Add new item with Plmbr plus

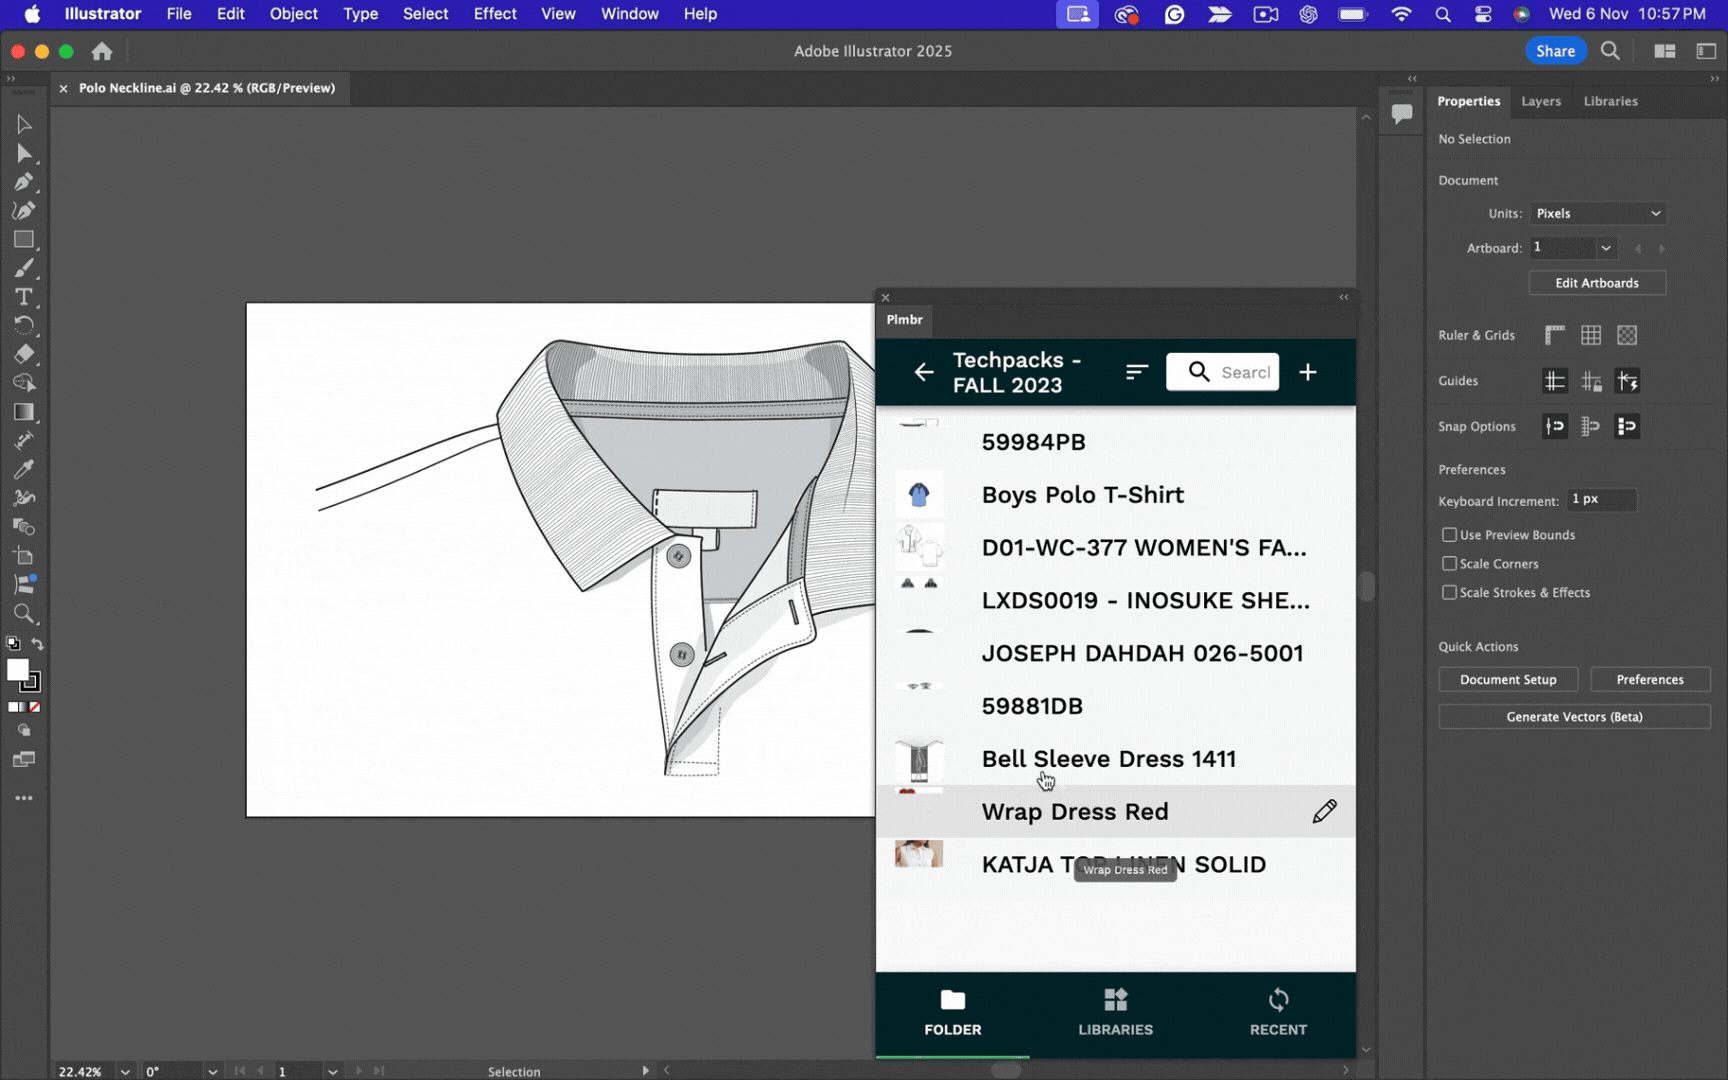[1308, 372]
